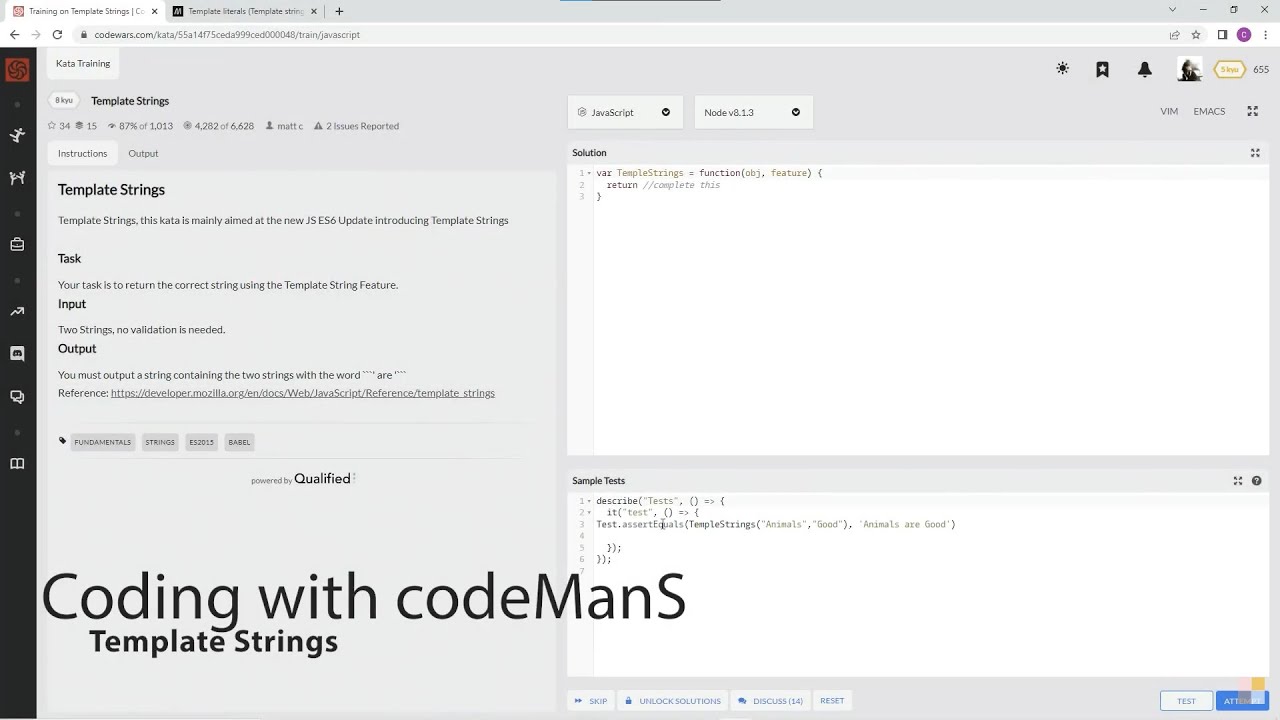Click the browser back arrow

click(x=14, y=34)
